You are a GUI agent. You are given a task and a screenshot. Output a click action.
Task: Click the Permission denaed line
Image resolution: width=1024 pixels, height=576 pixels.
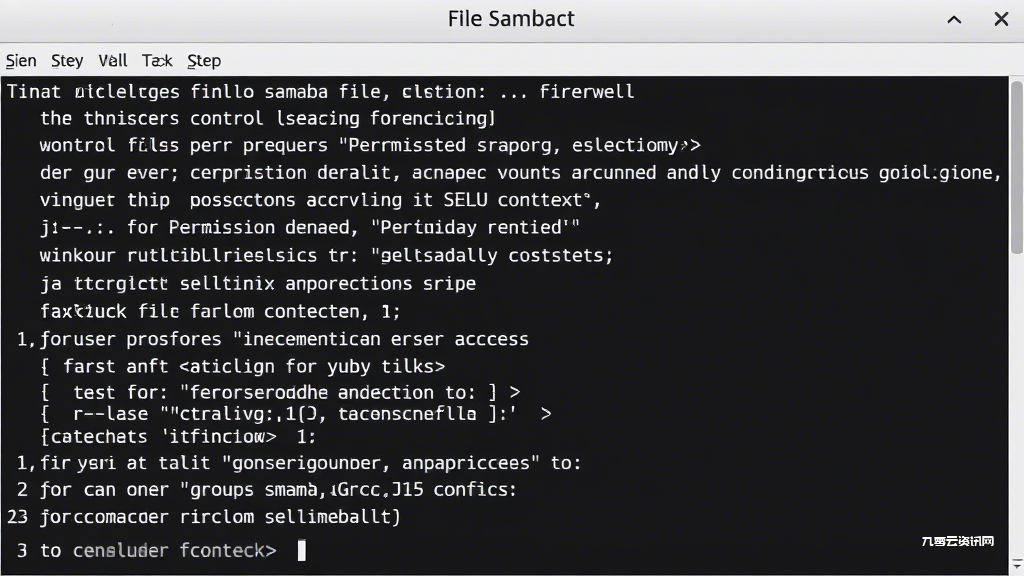click(x=310, y=227)
